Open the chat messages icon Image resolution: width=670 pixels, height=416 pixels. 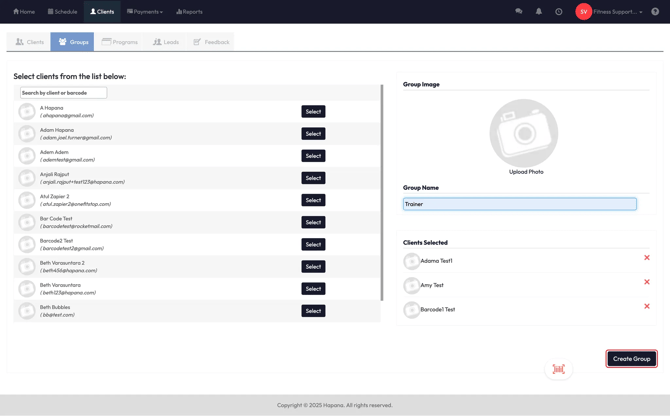coord(518,12)
